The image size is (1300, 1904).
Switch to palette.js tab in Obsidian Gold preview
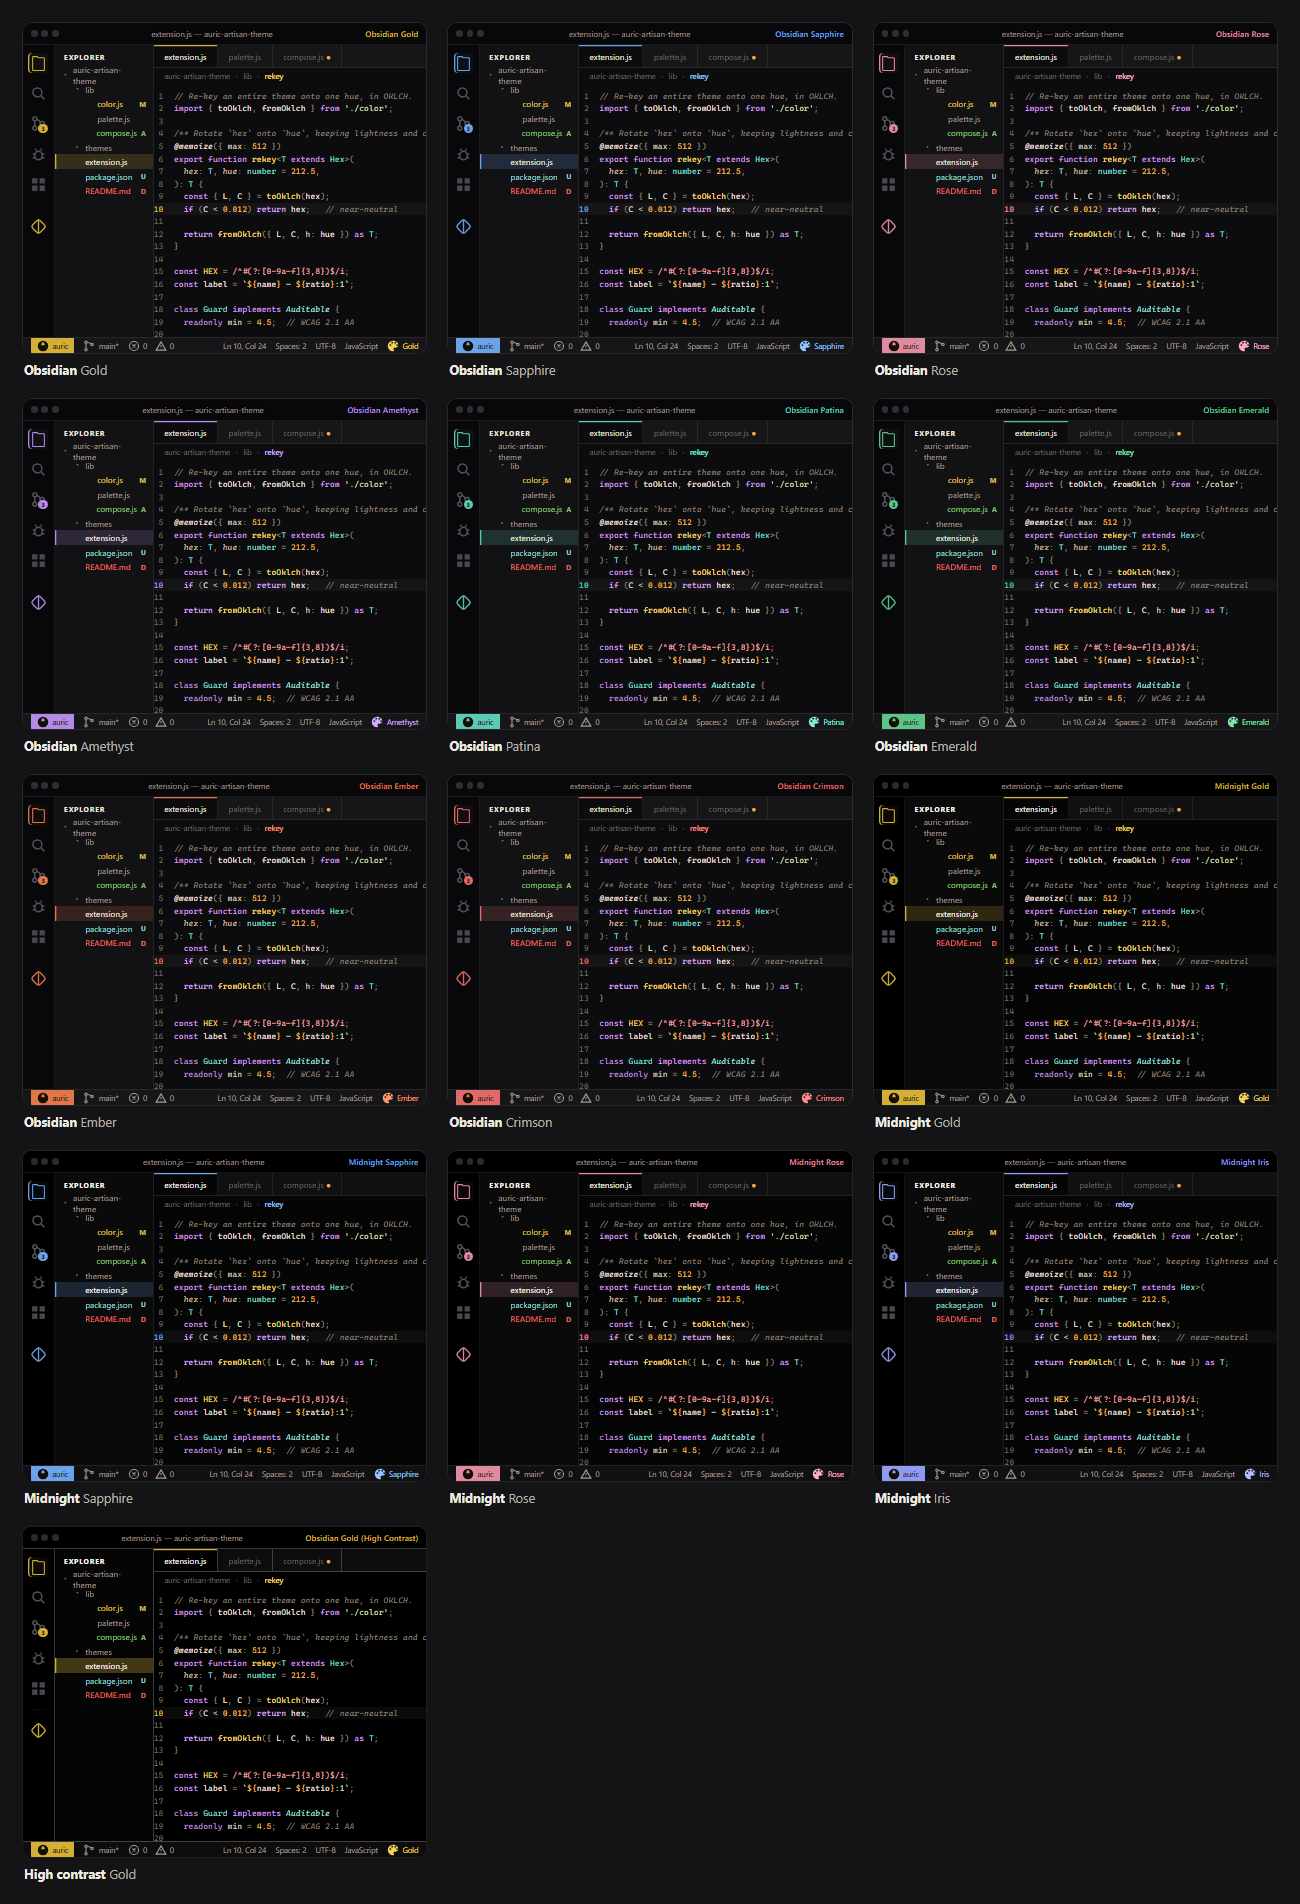[244, 57]
